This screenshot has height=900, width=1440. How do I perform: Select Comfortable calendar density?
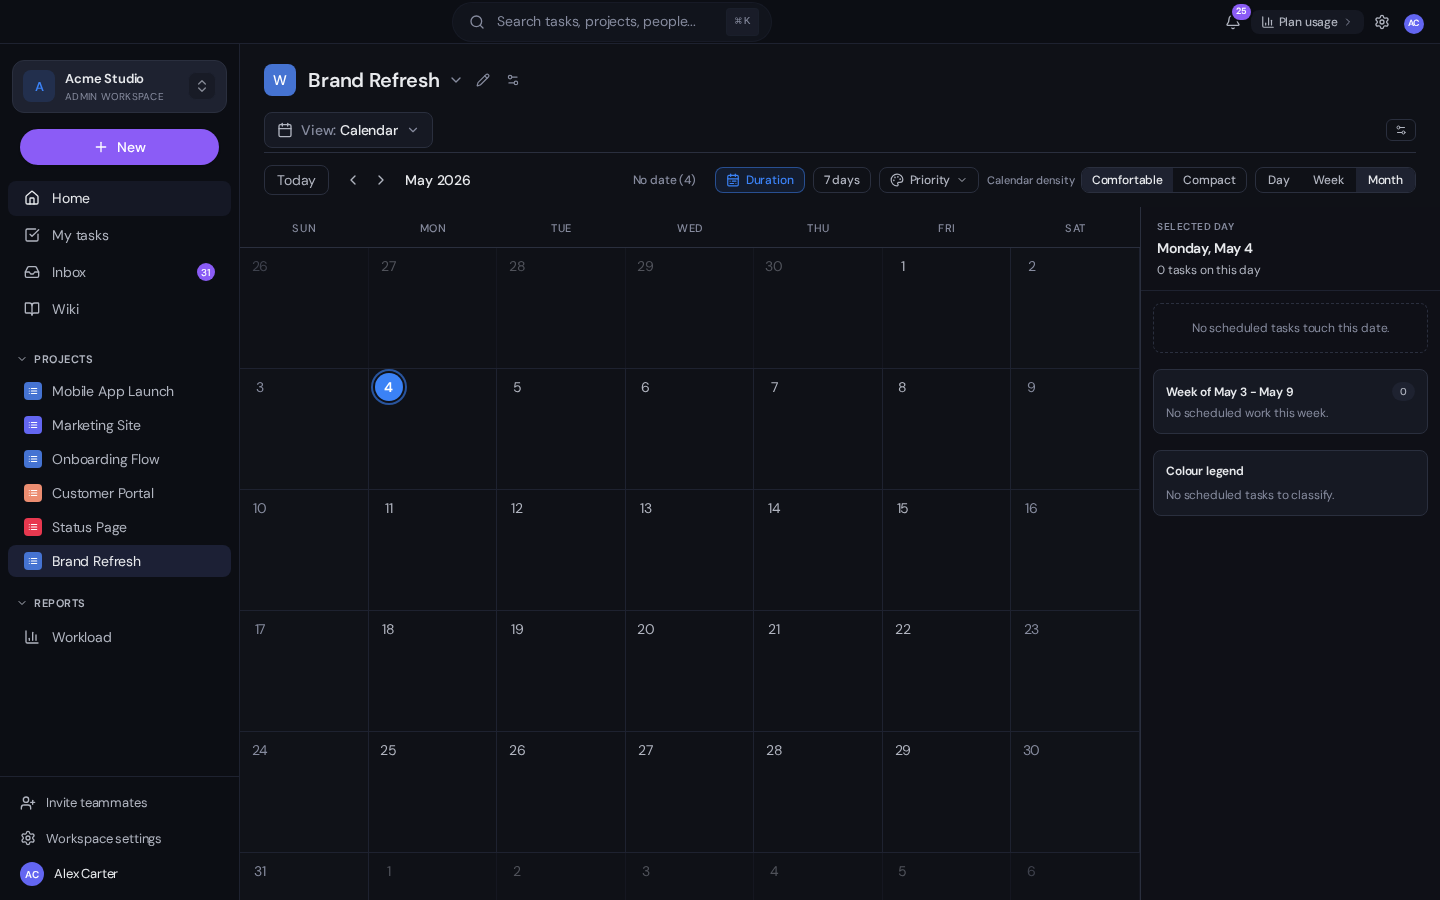click(x=1127, y=180)
